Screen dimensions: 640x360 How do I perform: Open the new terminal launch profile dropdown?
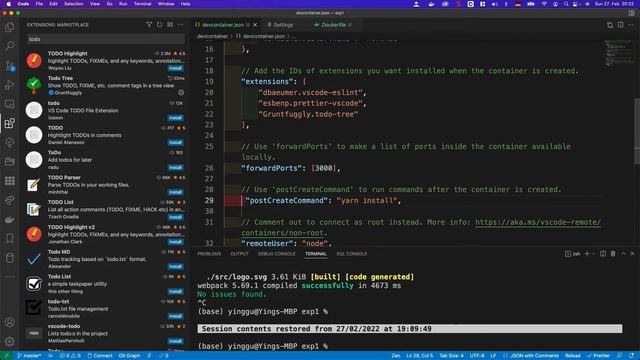tap(593, 253)
